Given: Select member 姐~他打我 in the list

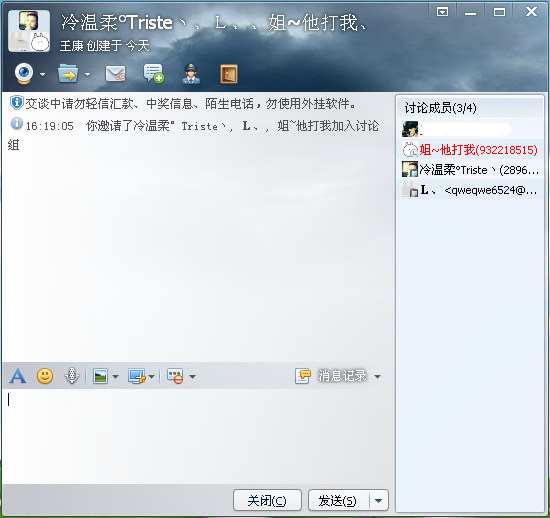Looking at the screenshot, I should coord(470,150).
